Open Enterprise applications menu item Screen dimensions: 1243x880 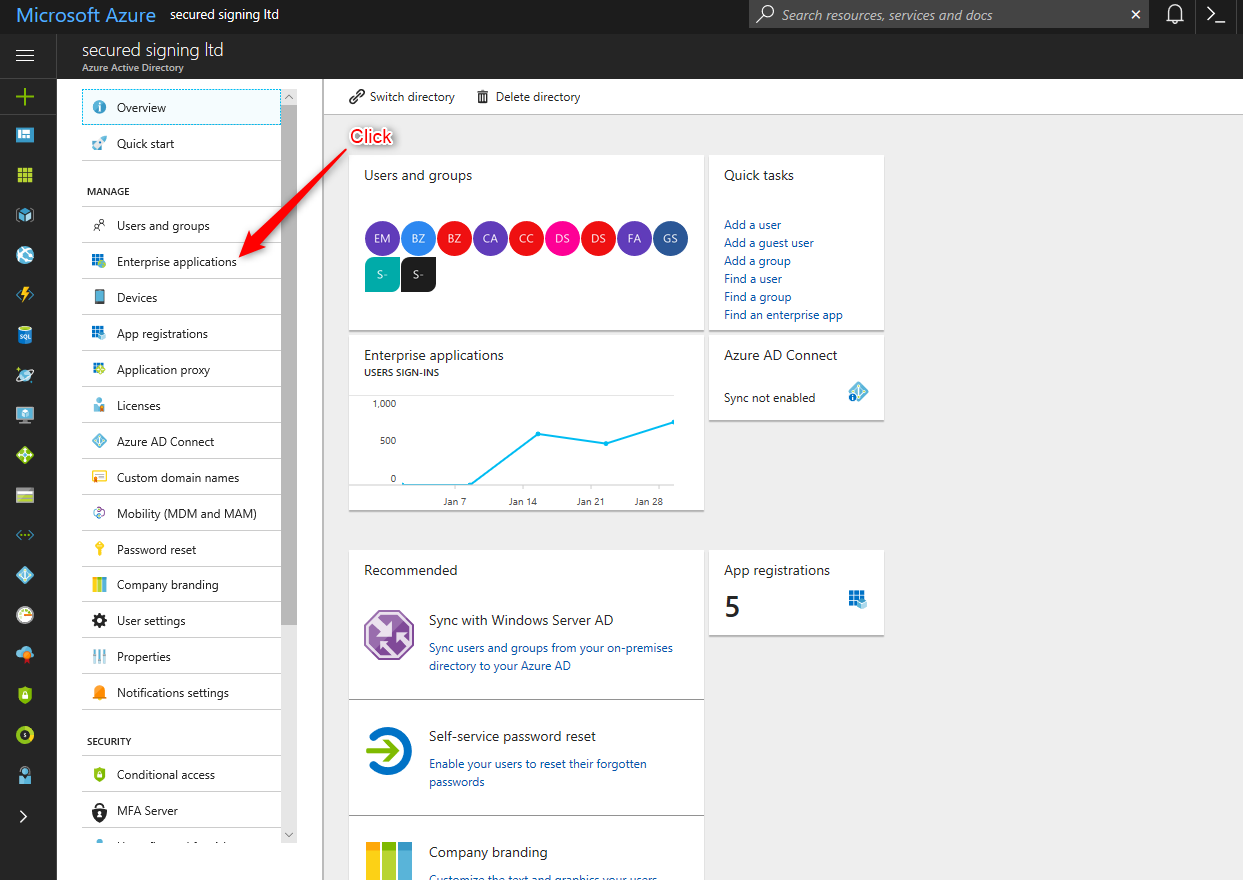click(x=181, y=261)
